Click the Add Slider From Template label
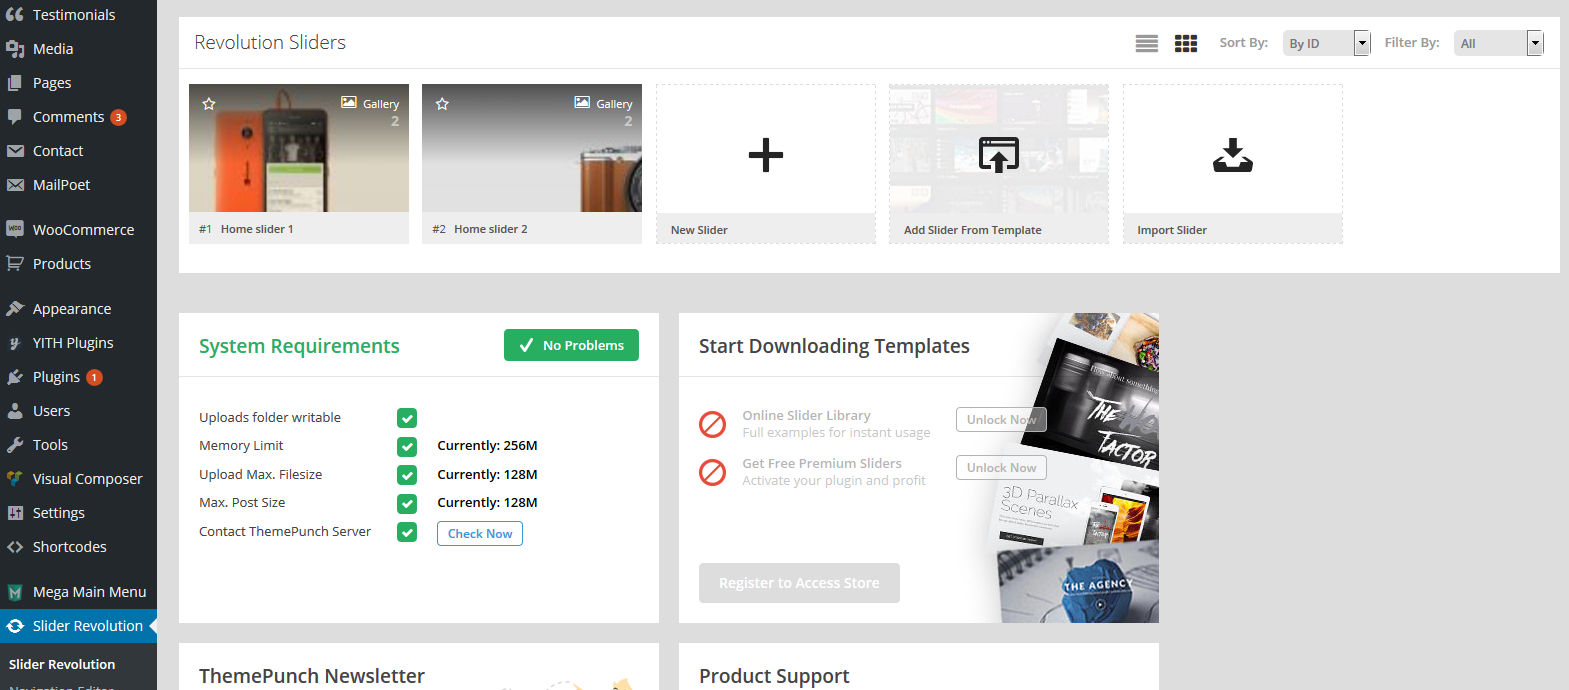 click(972, 230)
